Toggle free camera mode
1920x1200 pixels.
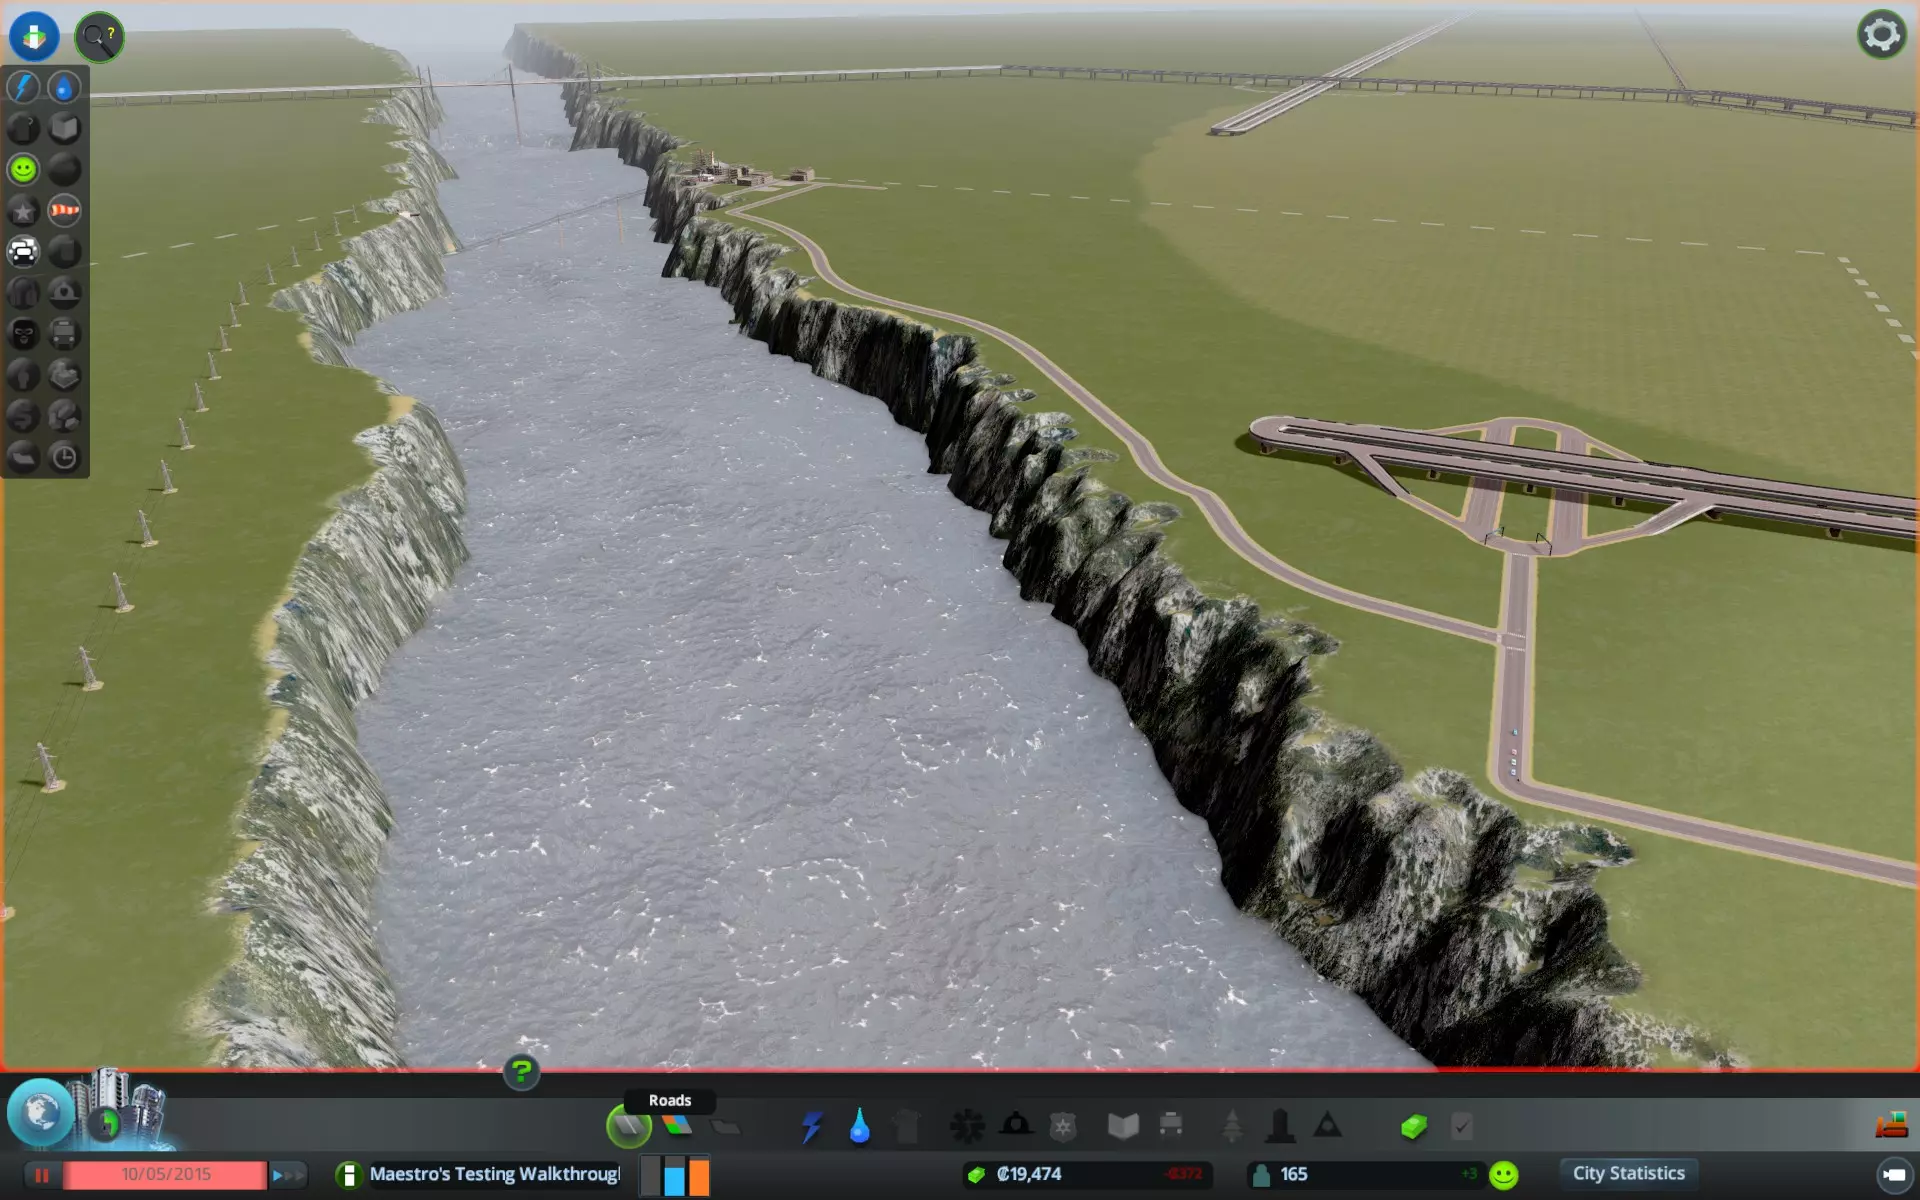(1893, 1175)
